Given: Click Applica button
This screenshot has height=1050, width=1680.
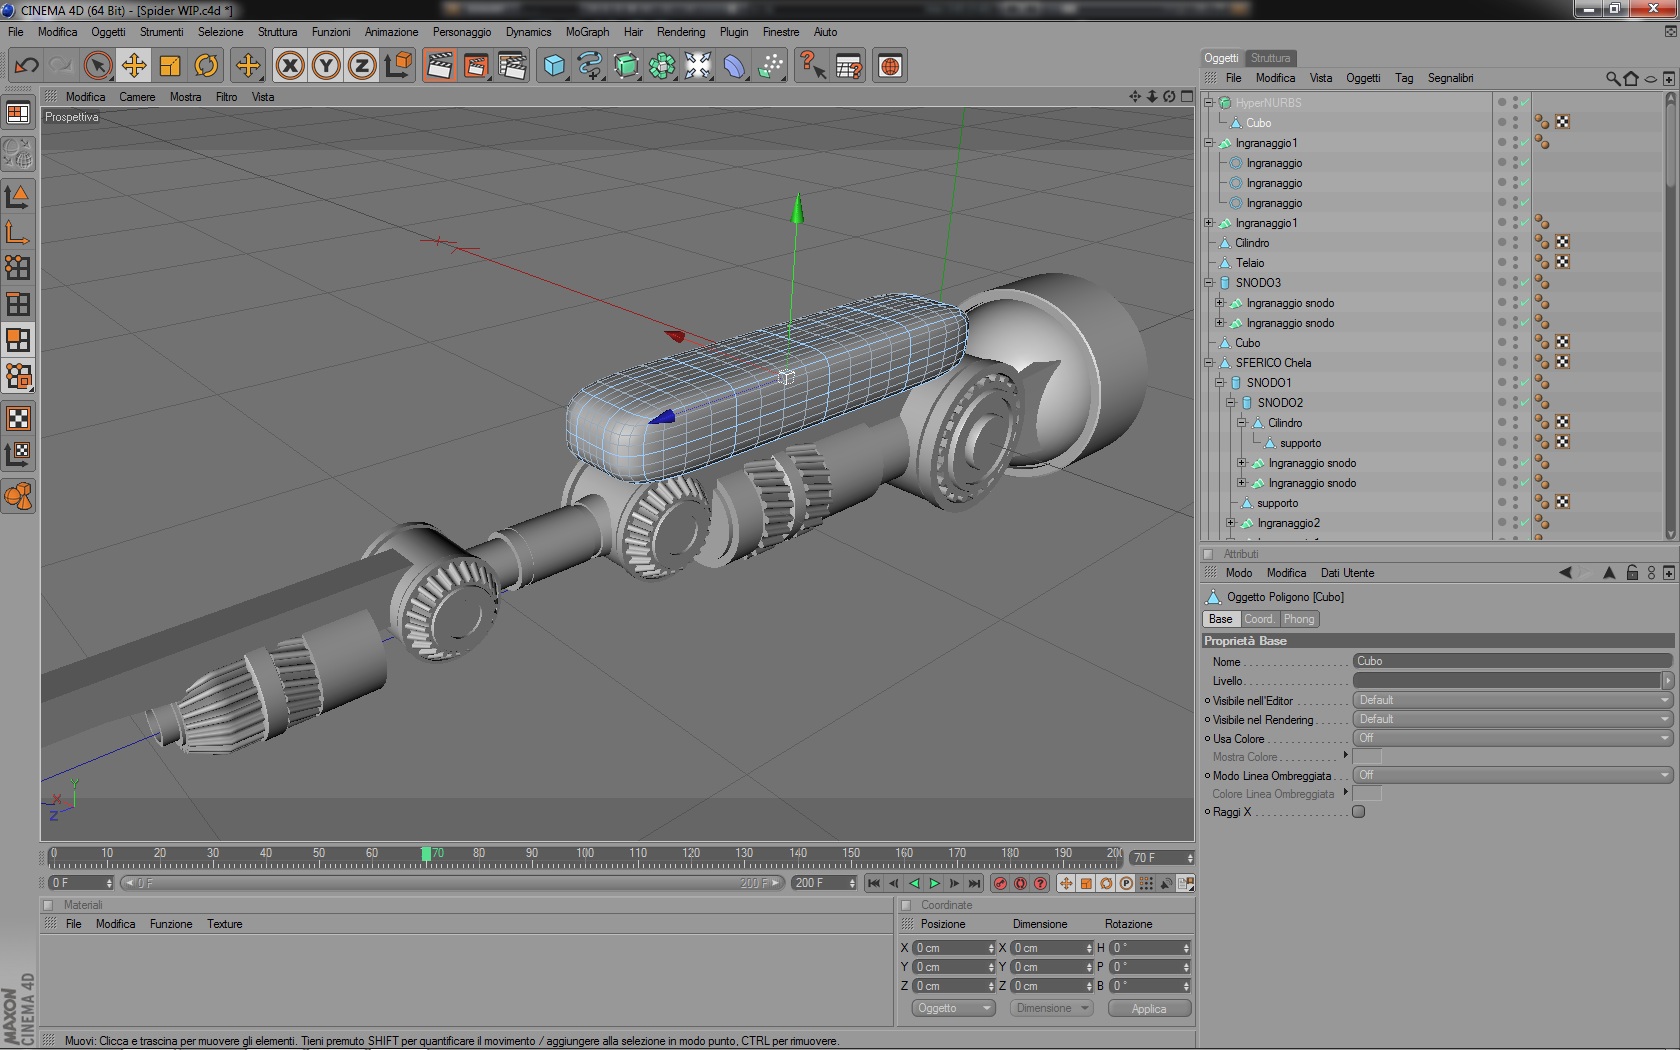Looking at the screenshot, I should click(1149, 1008).
